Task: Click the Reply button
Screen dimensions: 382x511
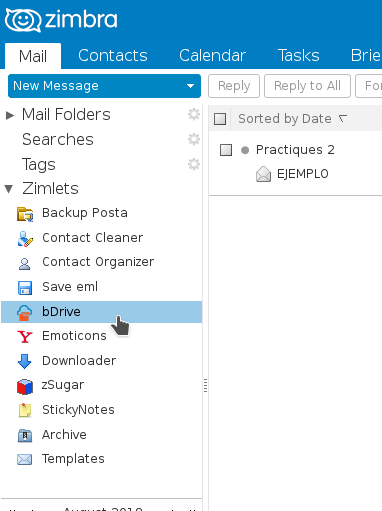Action: [234, 86]
